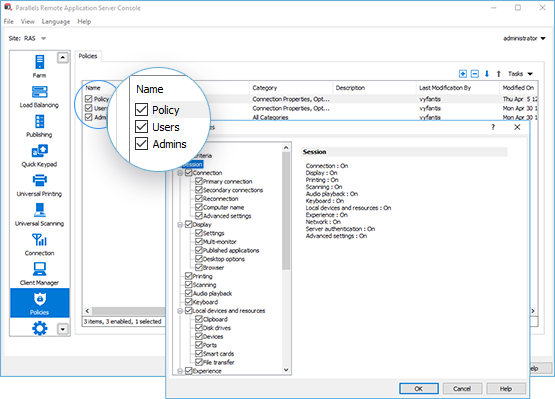Open the Help menu
Image resolution: width=555 pixels, height=399 pixels.
(x=84, y=22)
